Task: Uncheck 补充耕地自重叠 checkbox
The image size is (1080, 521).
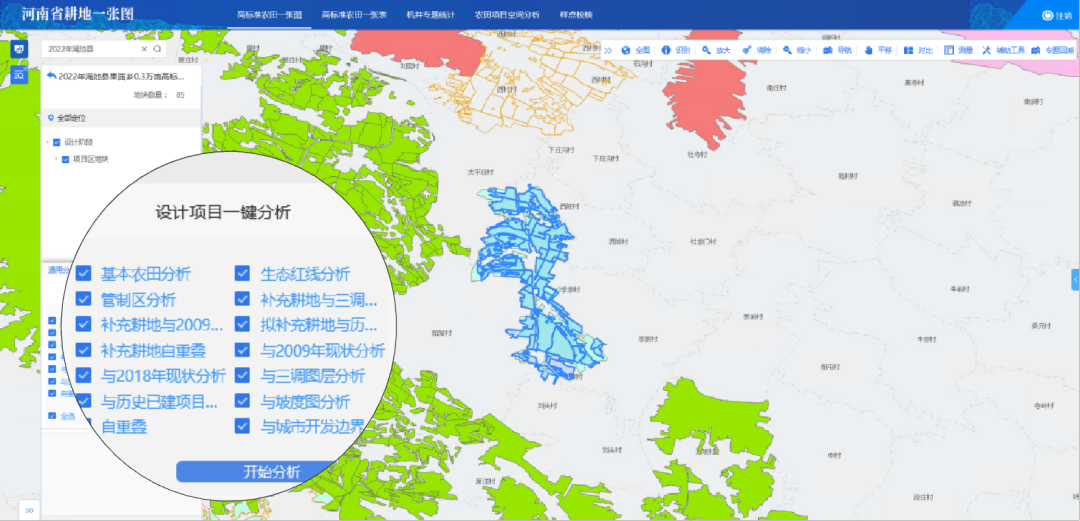Action: 83,350
